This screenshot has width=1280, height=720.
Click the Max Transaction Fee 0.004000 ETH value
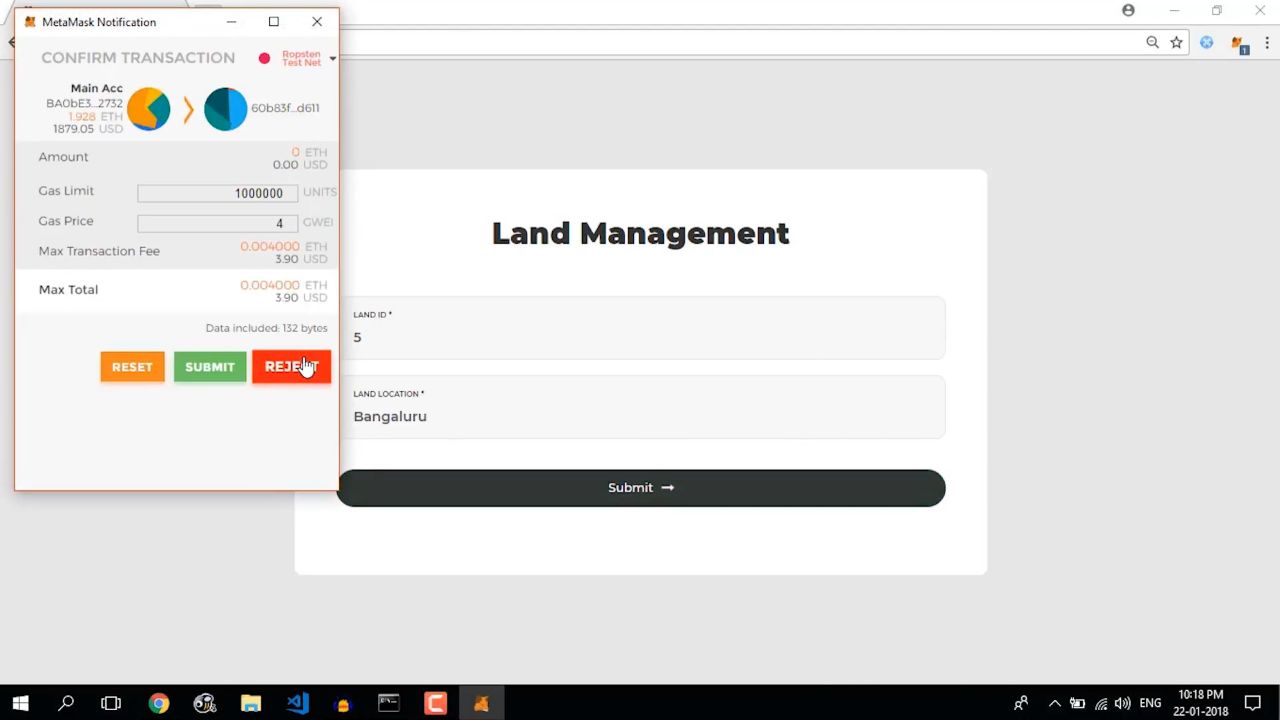pyautogui.click(x=283, y=246)
